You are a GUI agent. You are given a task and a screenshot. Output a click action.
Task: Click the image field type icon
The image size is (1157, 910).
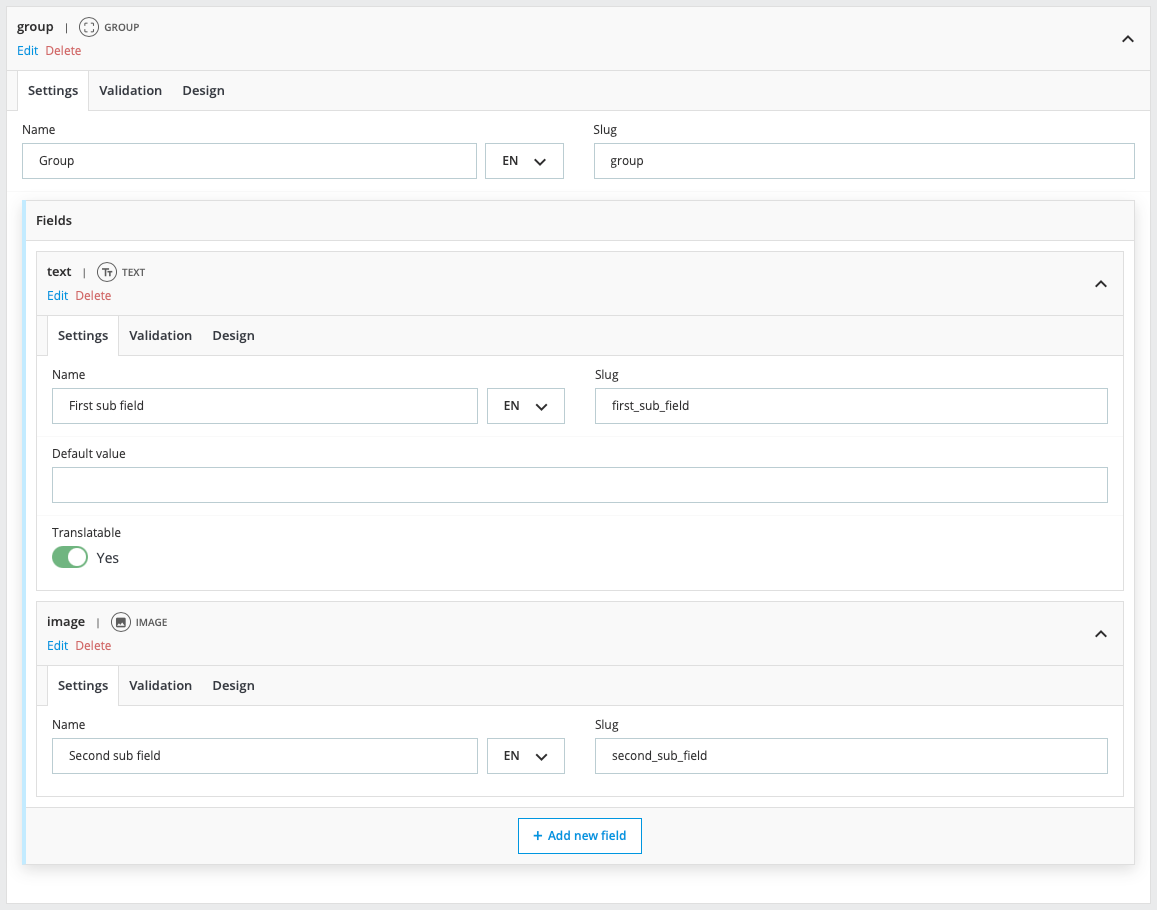[121, 622]
